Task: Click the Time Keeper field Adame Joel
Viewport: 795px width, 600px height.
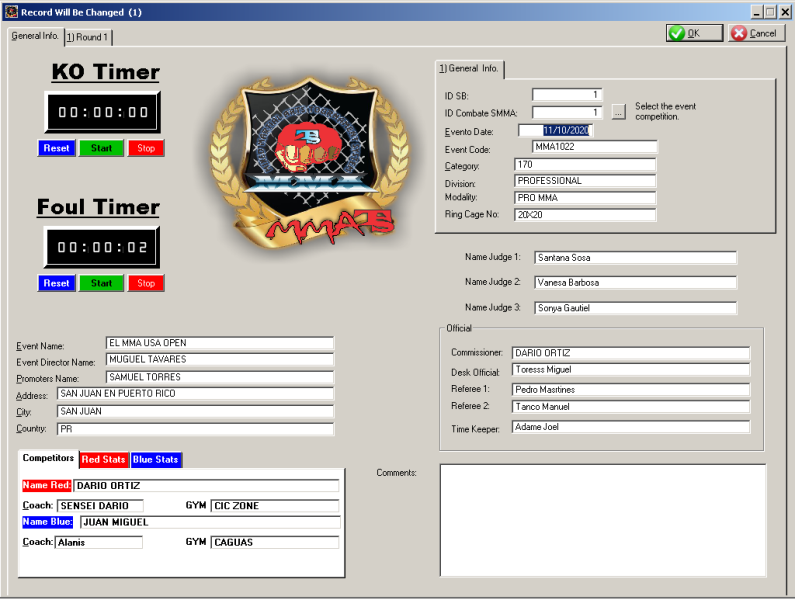Action: click(631, 427)
